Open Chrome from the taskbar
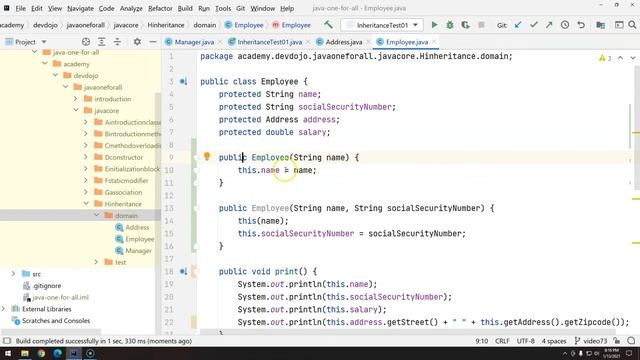Screen dimensions: 640x360 41,353
